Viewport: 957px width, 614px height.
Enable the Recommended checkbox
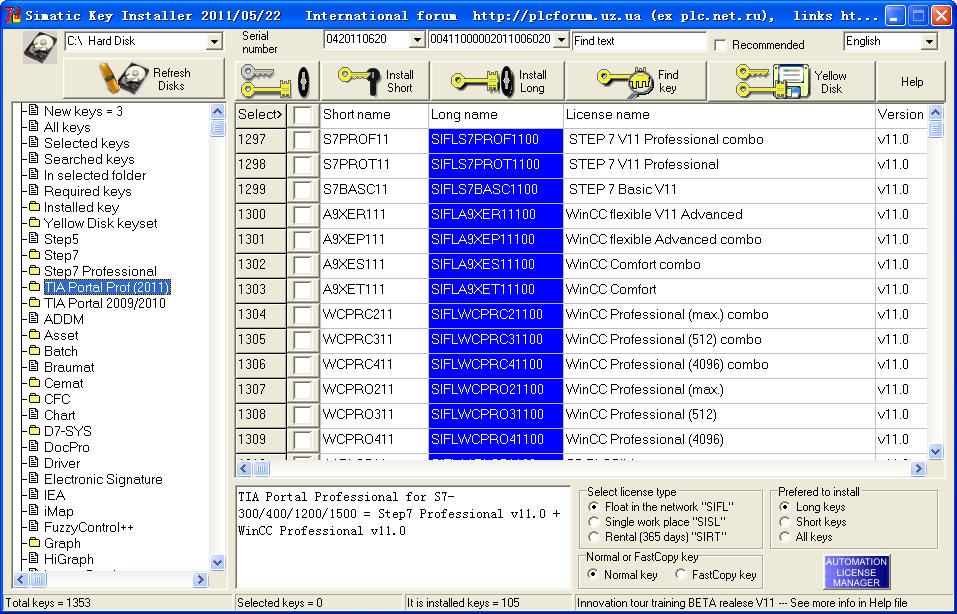click(721, 45)
